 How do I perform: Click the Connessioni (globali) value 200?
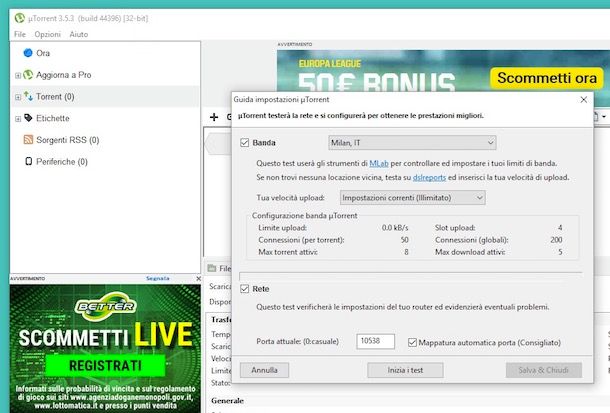tap(556, 240)
